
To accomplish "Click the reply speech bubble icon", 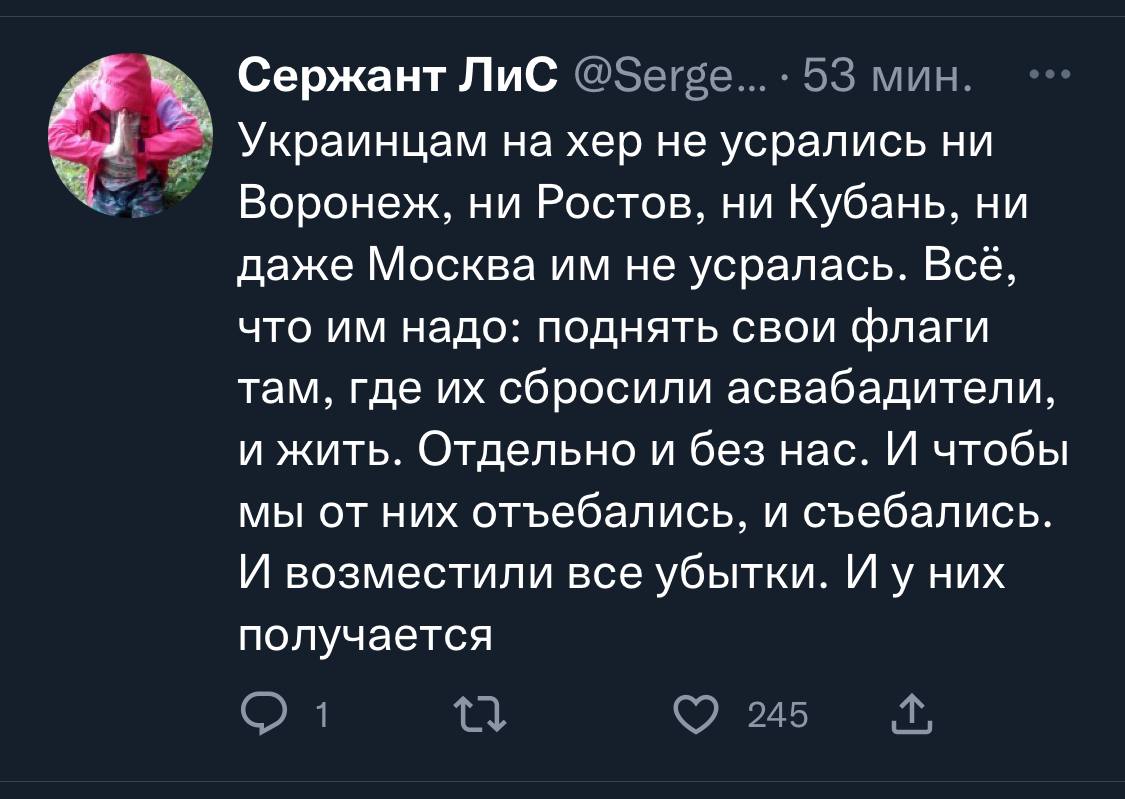I will [x=264, y=714].
